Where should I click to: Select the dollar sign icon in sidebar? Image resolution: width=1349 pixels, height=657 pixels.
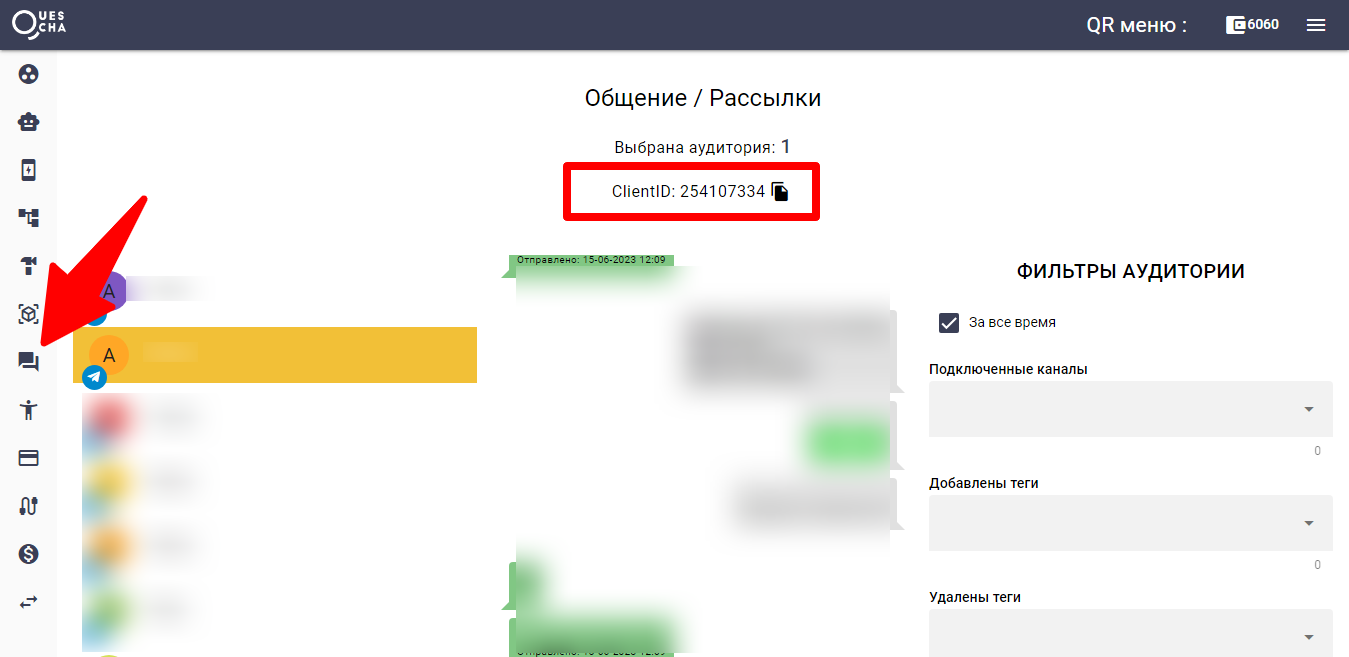[28, 553]
